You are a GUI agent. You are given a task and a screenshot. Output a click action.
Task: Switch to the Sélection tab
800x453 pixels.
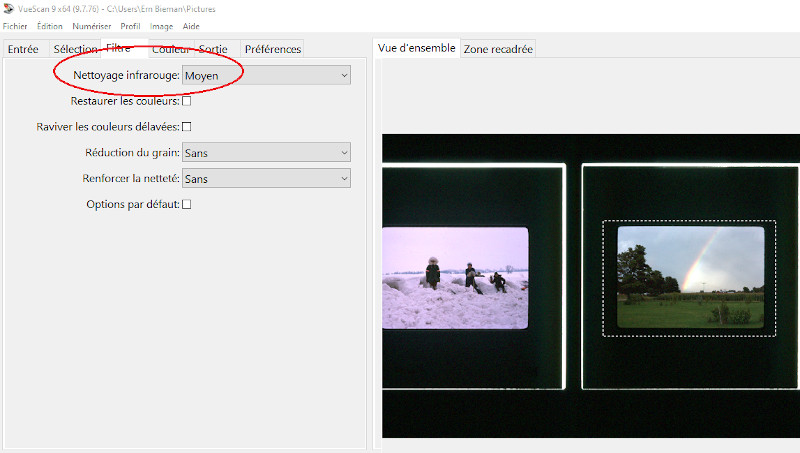click(x=75, y=49)
